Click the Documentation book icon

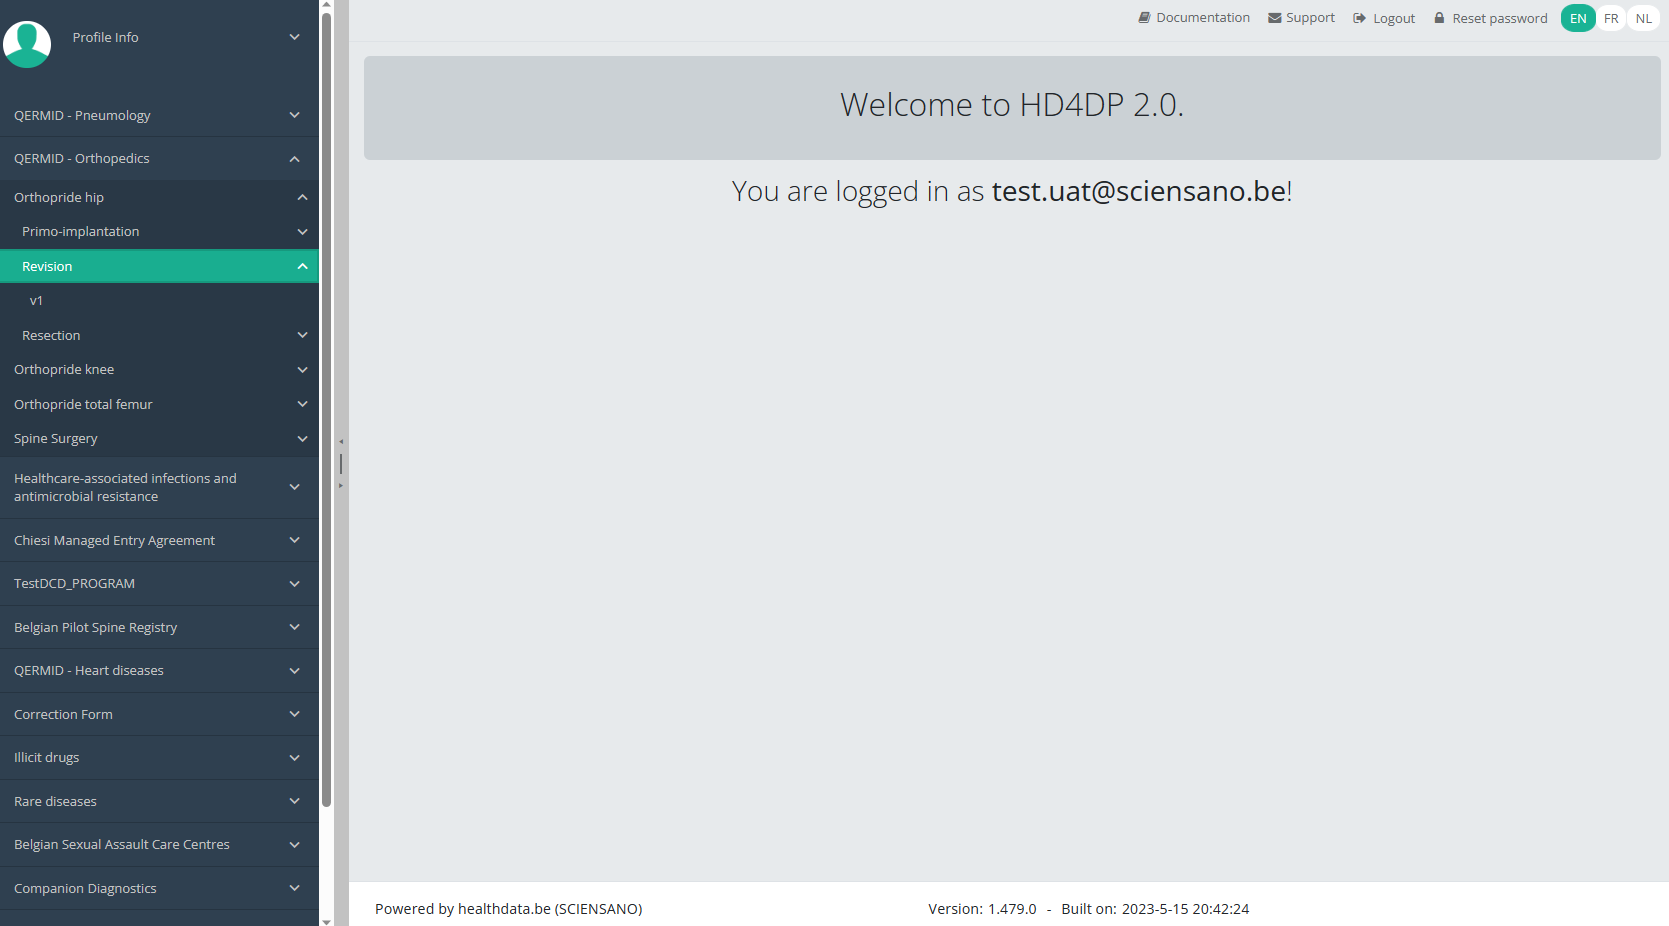click(x=1144, y=18)
